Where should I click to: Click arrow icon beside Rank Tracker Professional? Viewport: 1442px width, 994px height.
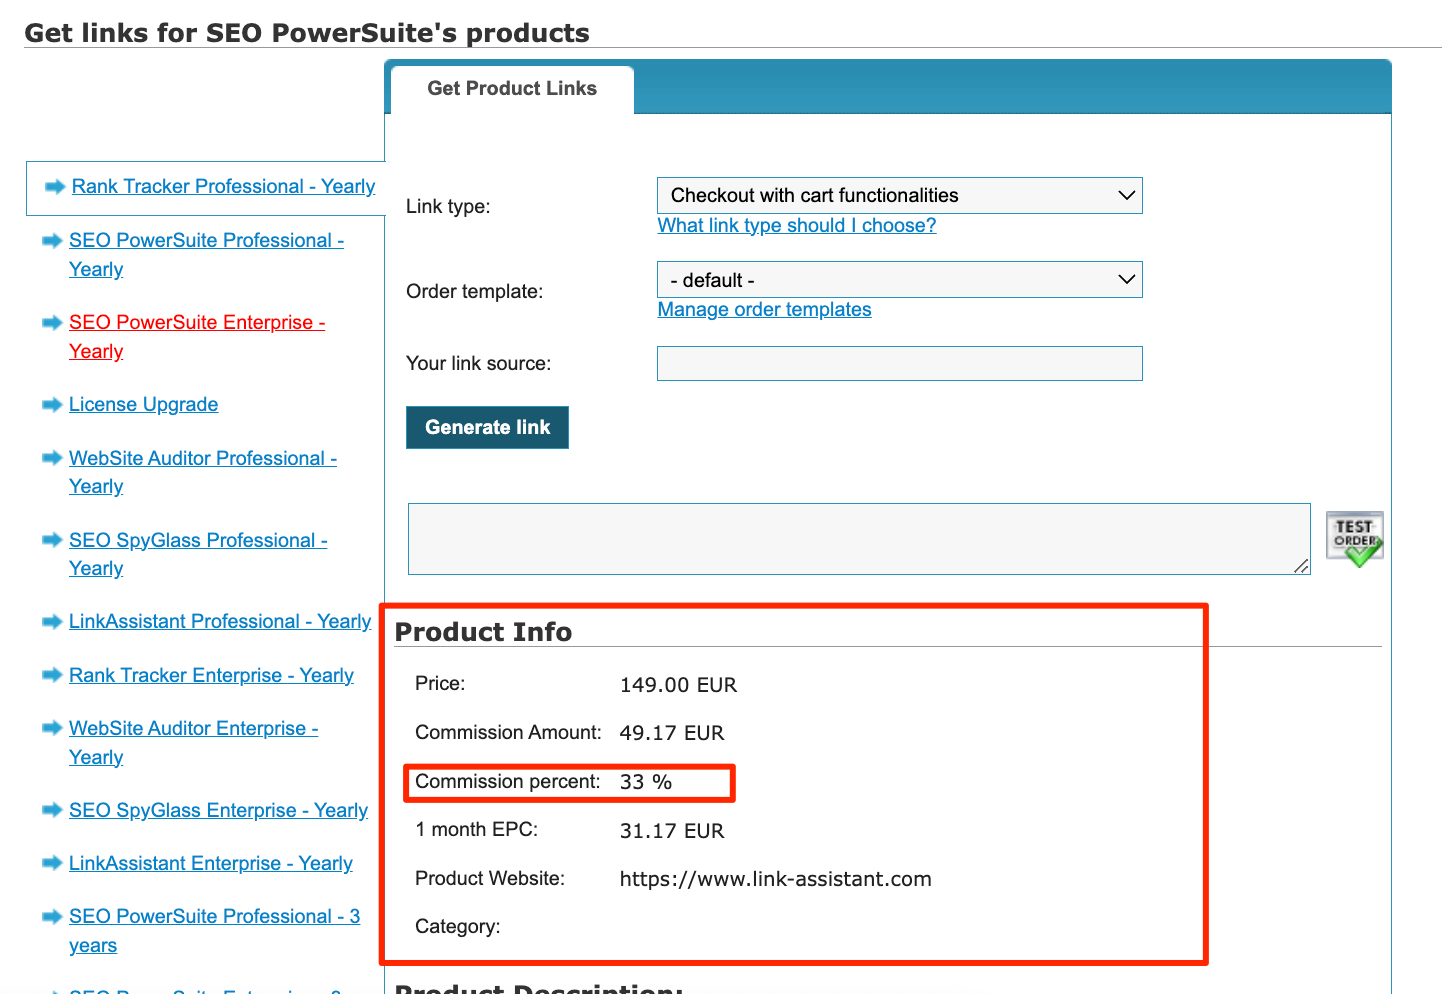(55, 187)
